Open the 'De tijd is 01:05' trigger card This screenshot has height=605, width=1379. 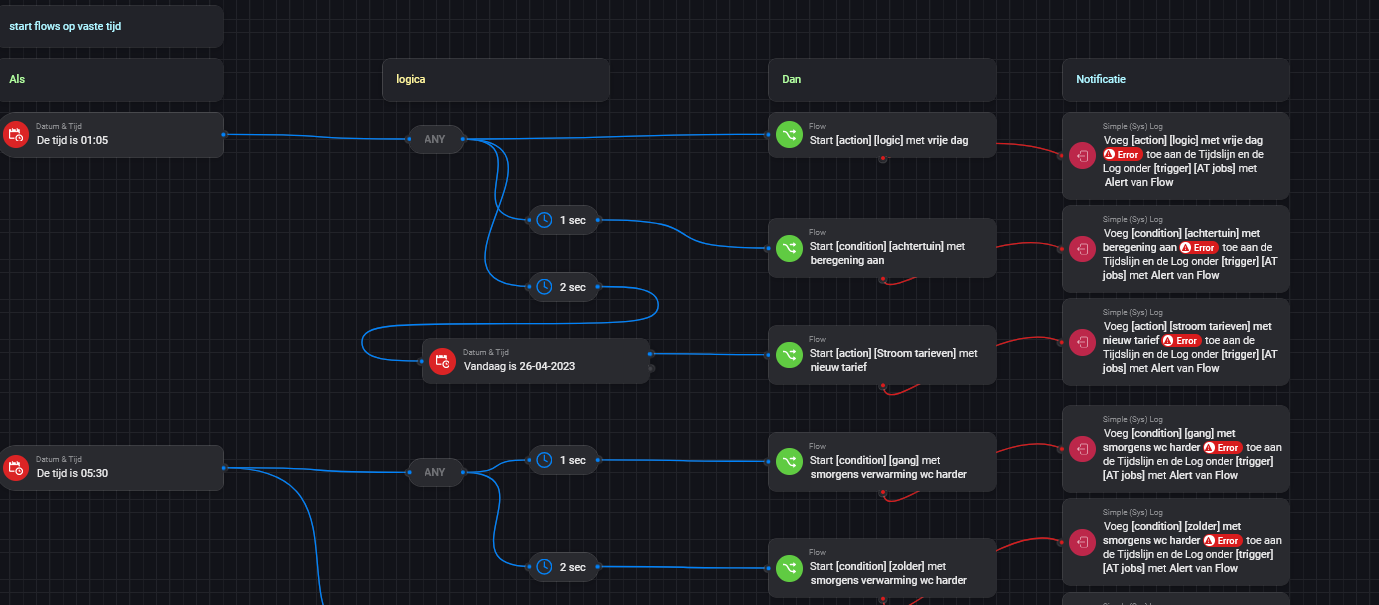[111, 135]
